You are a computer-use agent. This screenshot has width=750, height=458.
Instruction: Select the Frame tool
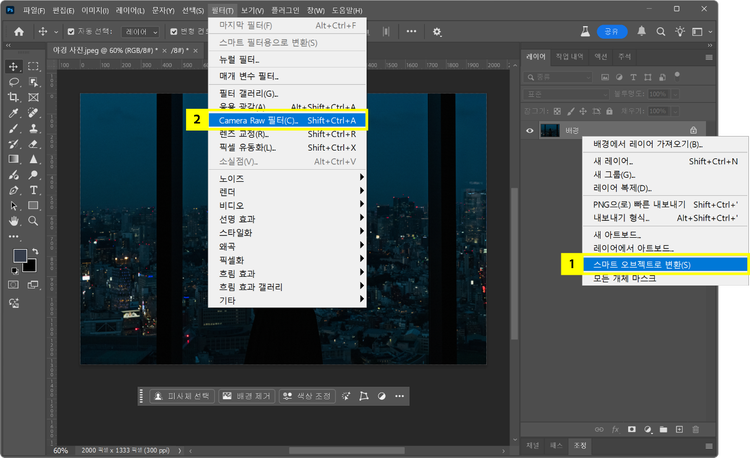[x=33, y=97]
